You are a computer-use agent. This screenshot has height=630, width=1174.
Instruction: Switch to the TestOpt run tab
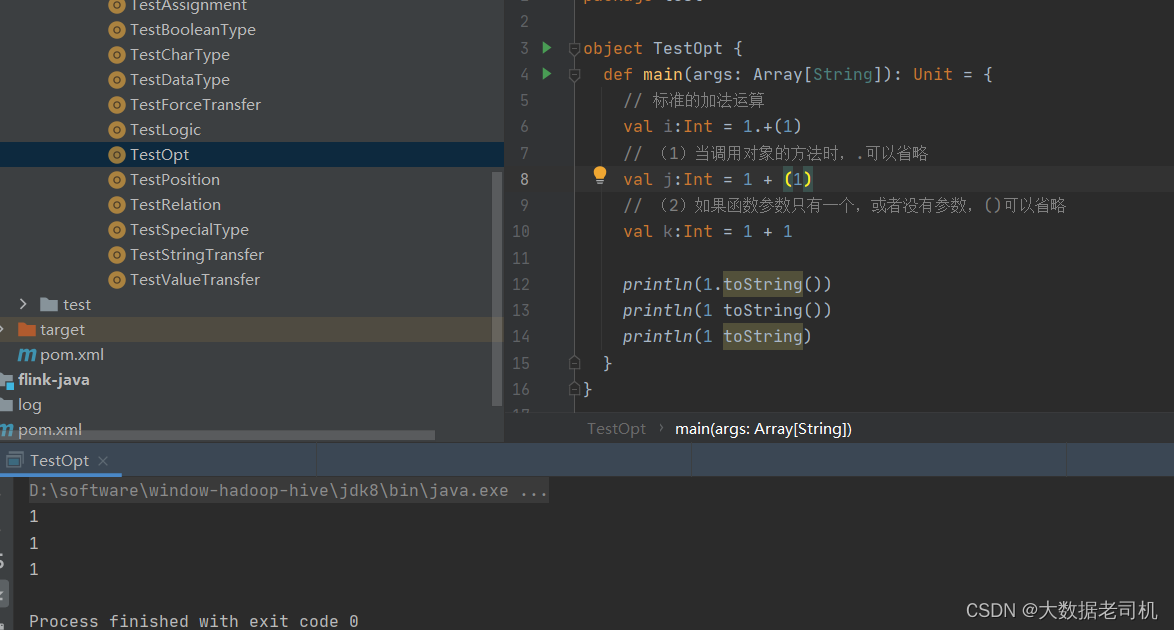(59, 461)
